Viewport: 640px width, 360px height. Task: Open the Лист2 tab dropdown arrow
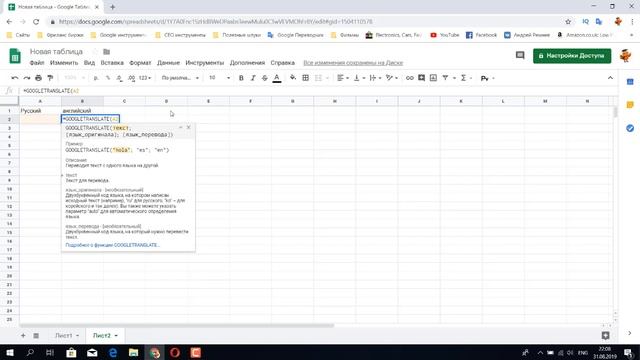[116, 336]
